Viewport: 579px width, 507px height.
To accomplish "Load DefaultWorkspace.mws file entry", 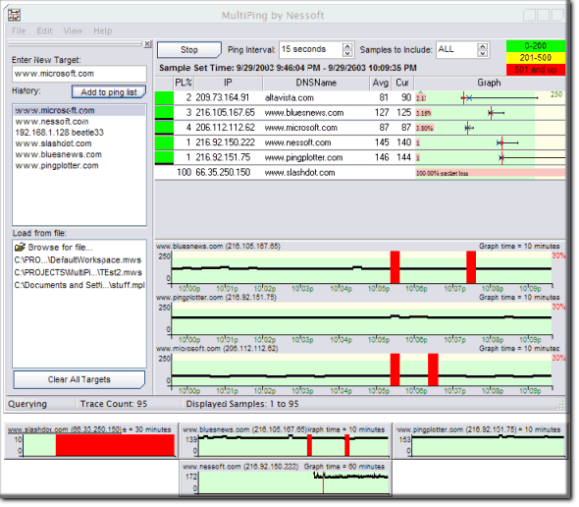I will click(x=78, y=260).
